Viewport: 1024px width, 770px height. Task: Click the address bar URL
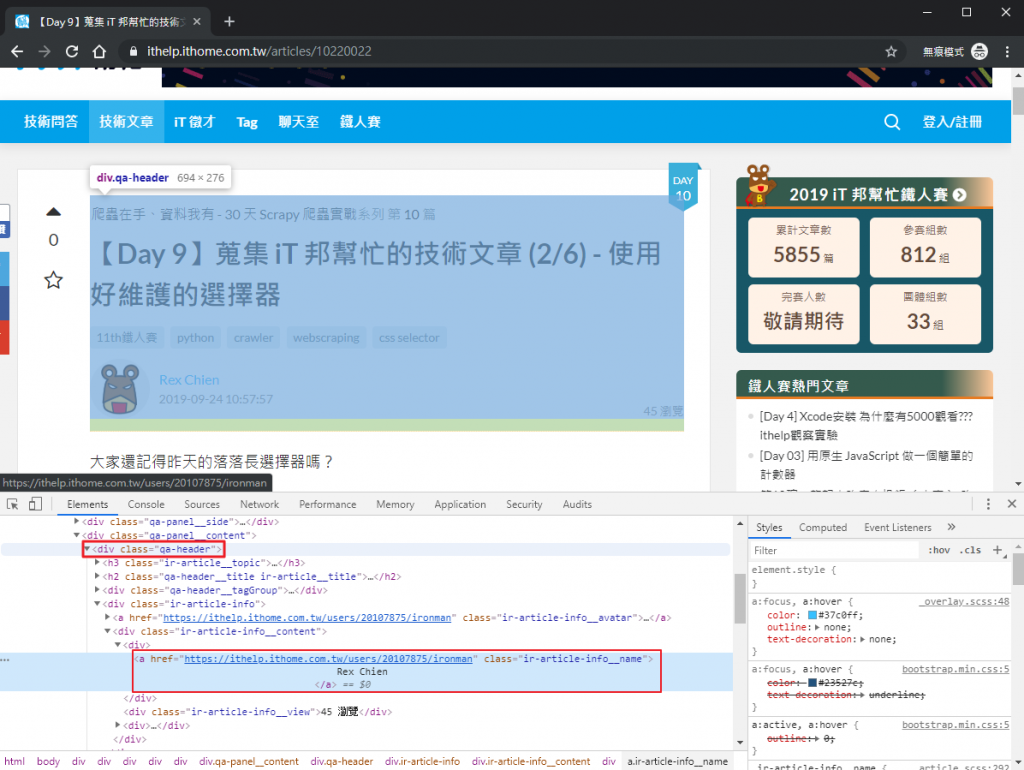point(259,52)
